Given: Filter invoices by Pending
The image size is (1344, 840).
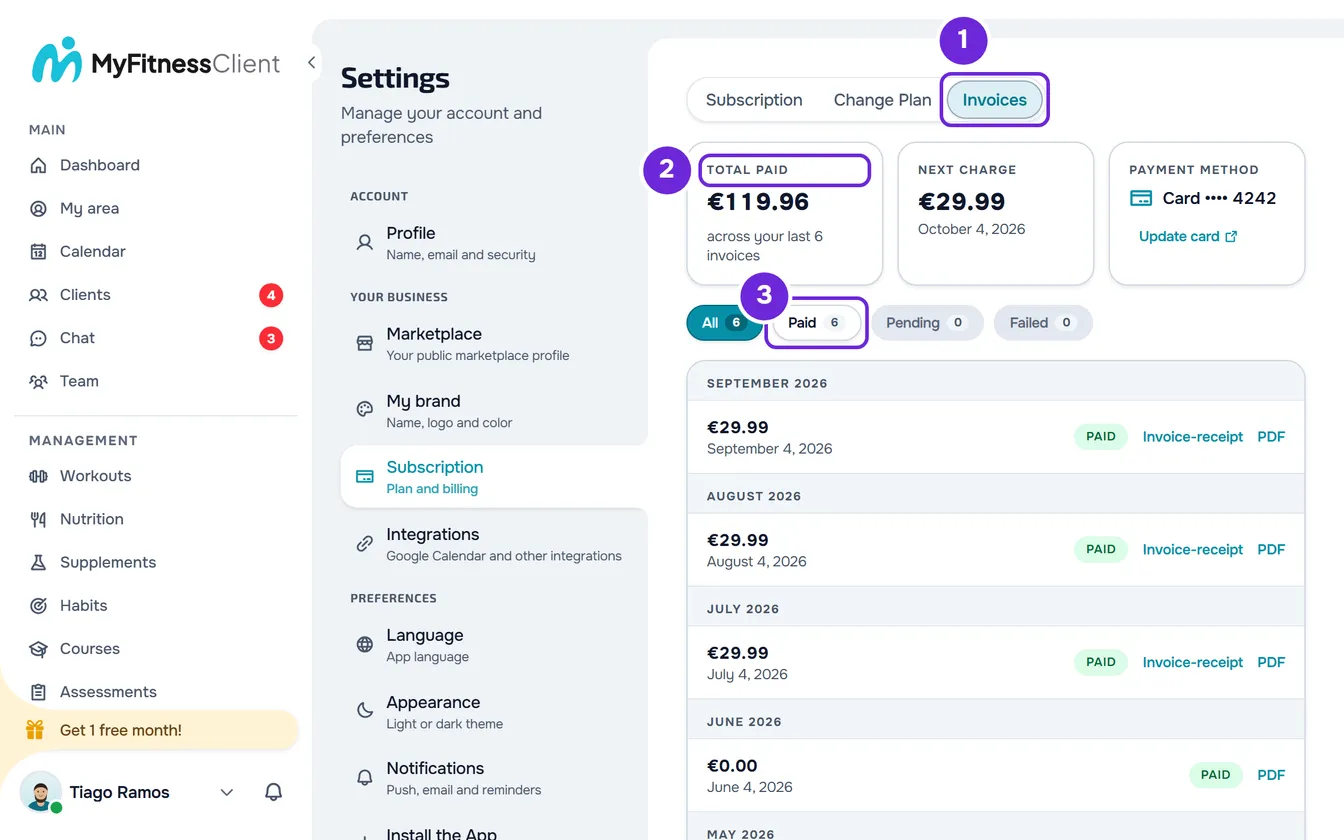Looking at the screenshot, I should 928,323.
